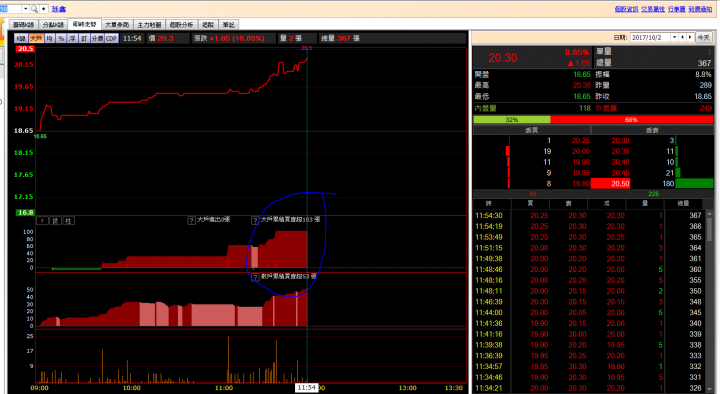Click the 20.35 ask price row
This screenshot has width=720, height=394.
(x=620, y=152)
